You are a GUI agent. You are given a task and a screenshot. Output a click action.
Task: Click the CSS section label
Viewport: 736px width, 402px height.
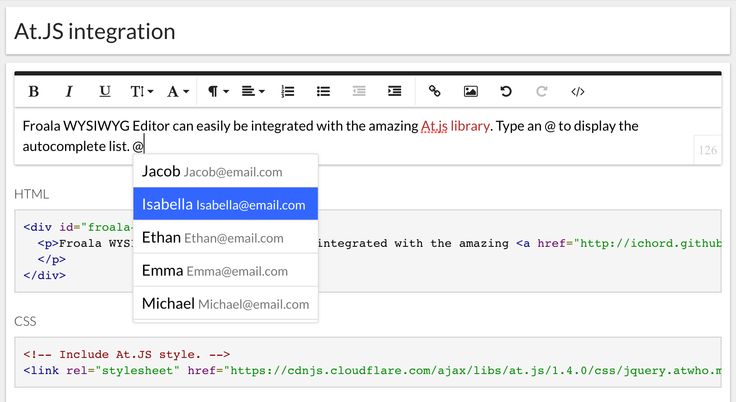25,321
